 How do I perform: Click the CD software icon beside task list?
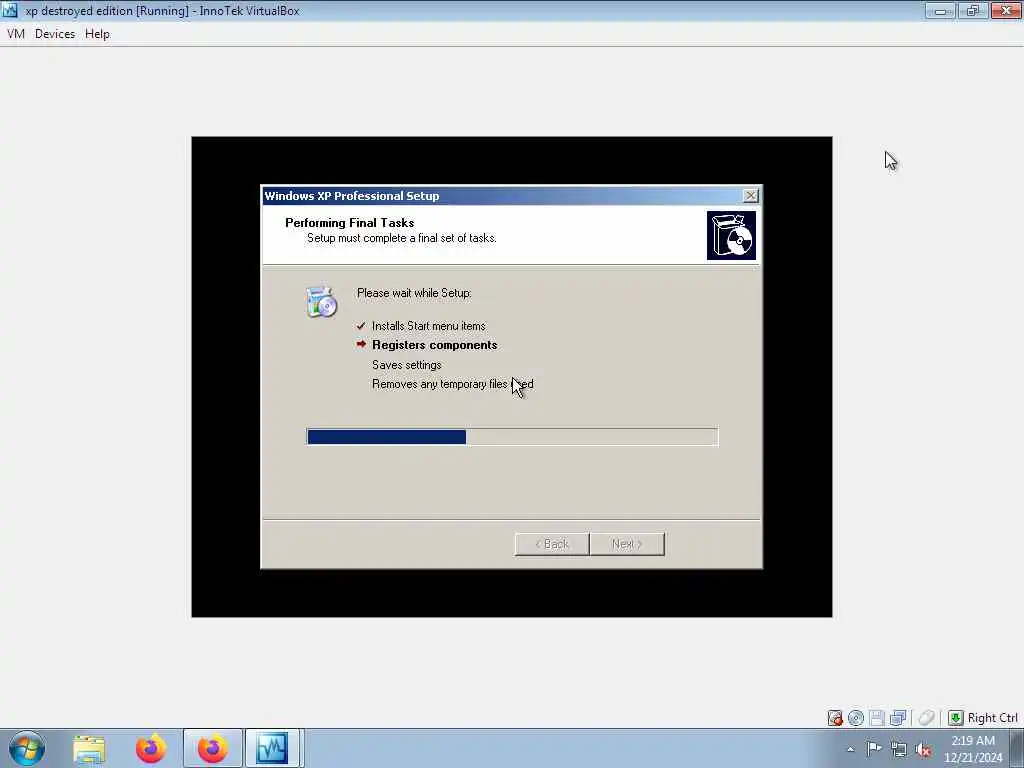(321, 302)
